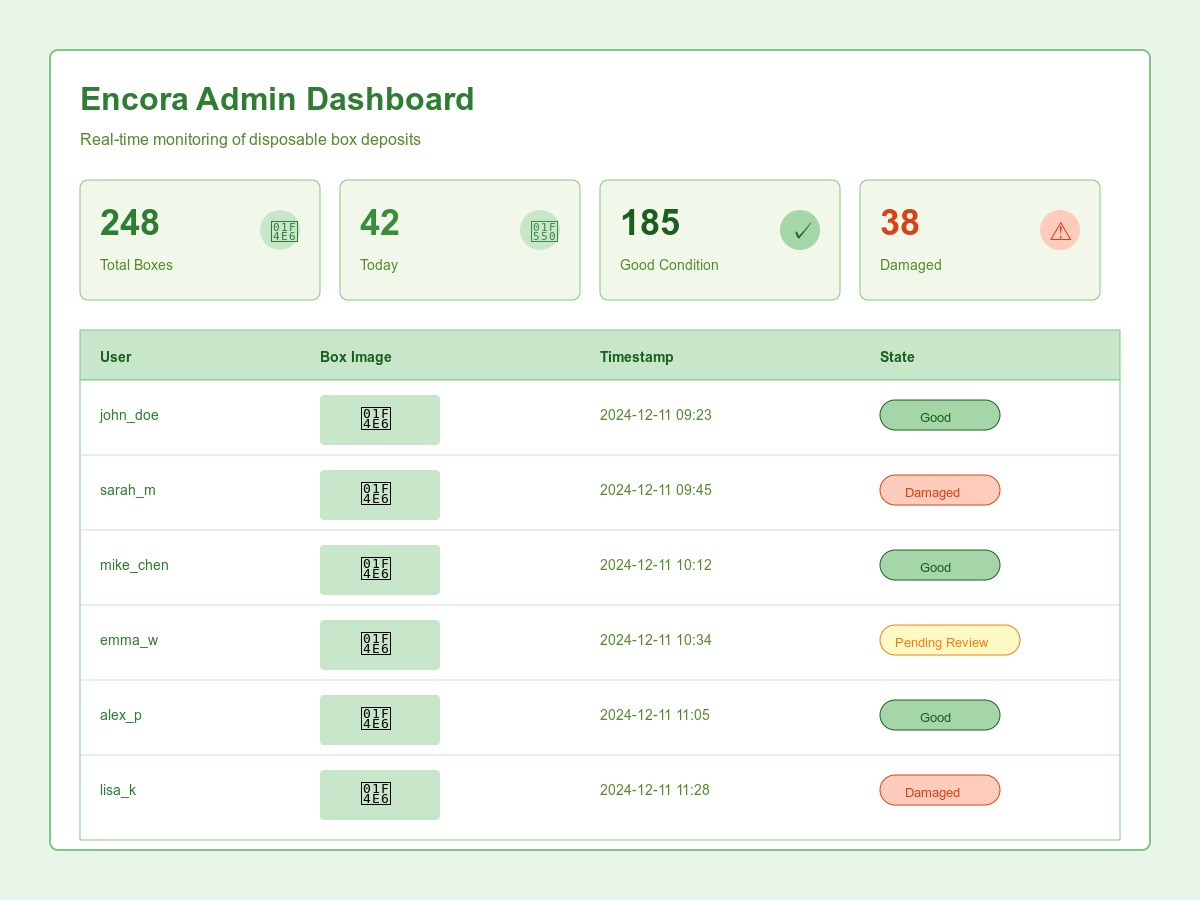The height and width of the screenshot is (900, 1200).
Task: Select the emma_w username
Action: coord(129,640)
